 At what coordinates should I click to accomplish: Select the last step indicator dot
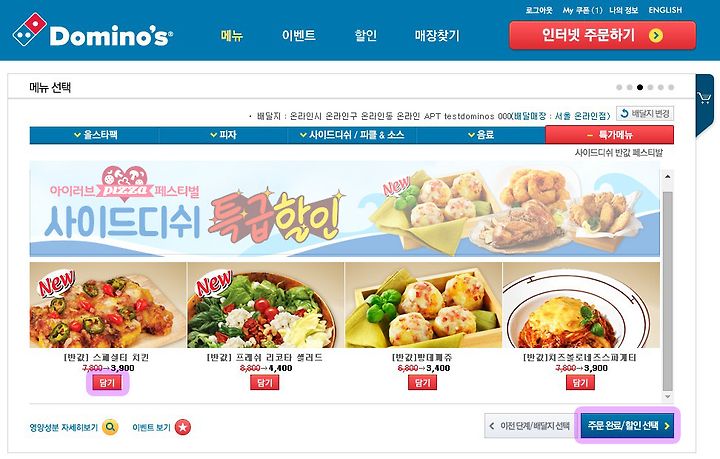(x=671, y=87)
